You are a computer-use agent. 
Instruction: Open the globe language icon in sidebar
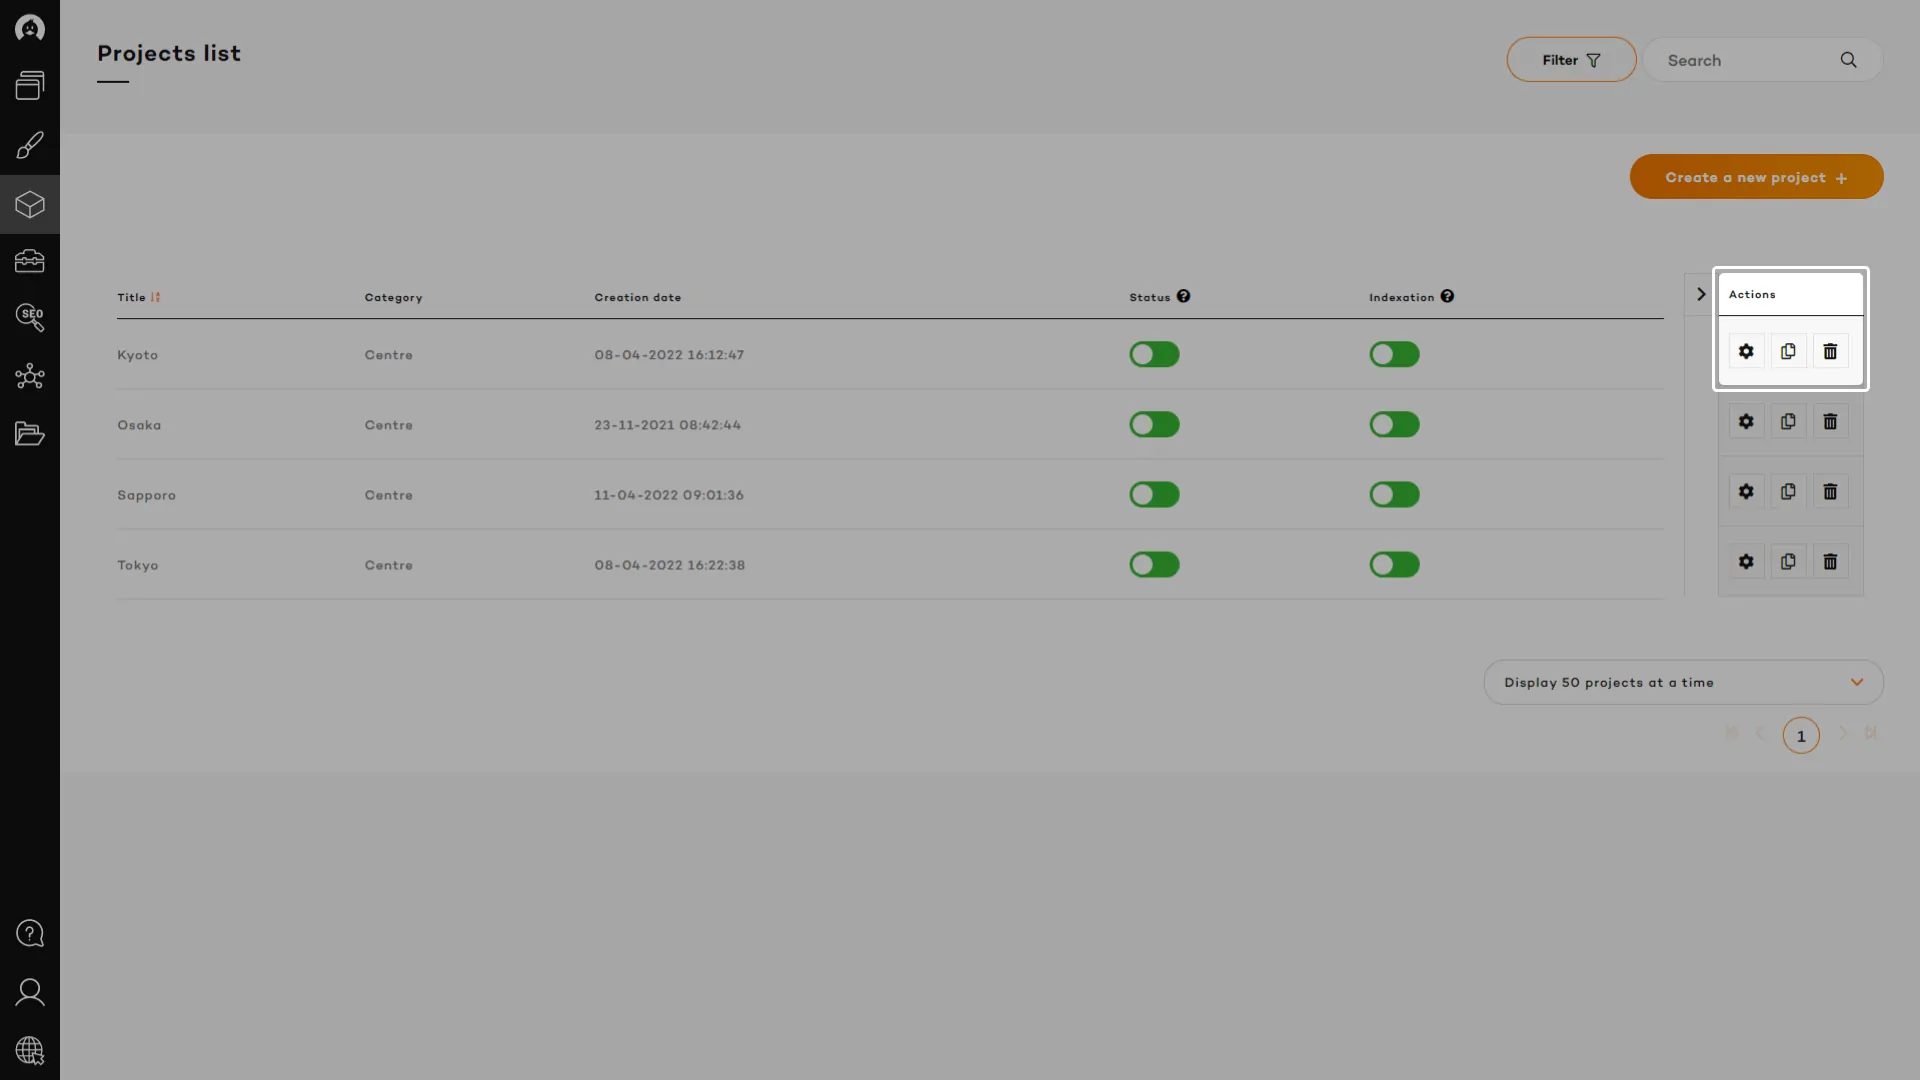30,1051
